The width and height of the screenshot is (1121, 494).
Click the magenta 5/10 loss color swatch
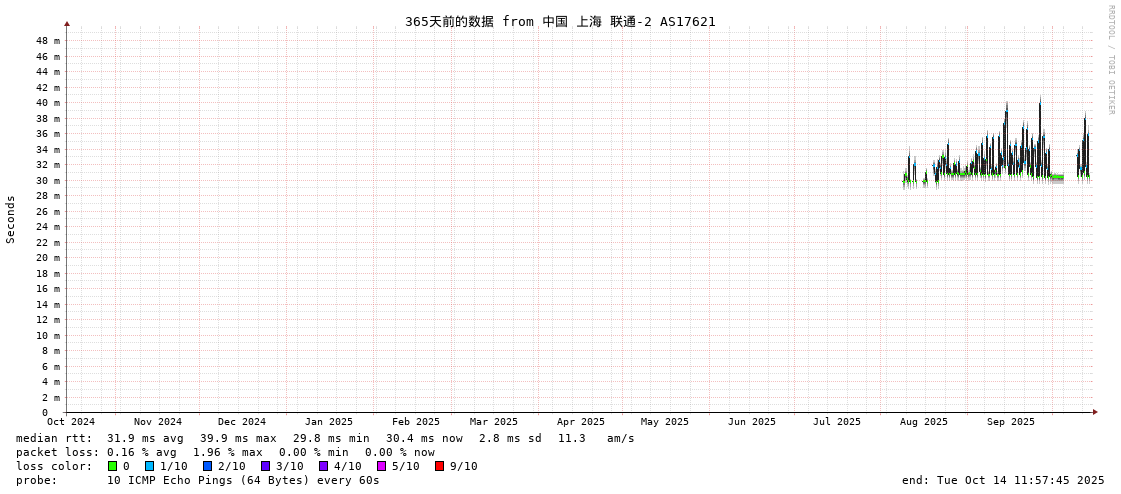(381, 466)
